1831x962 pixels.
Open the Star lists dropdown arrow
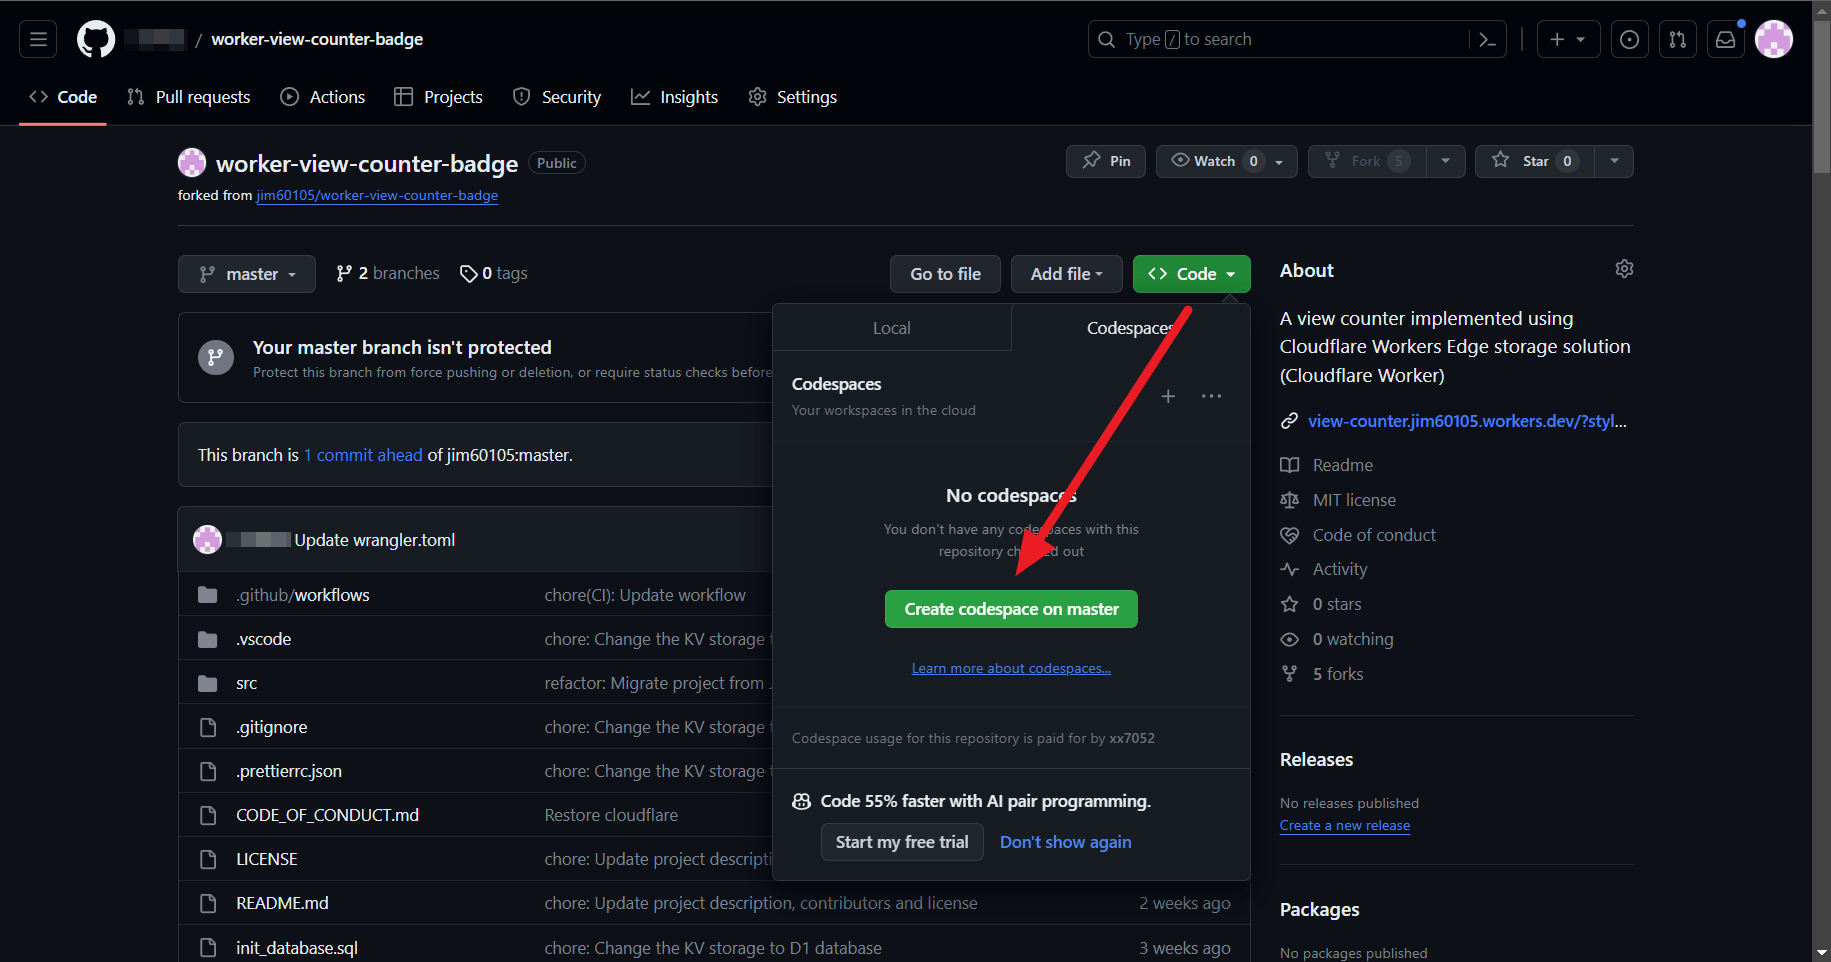click(x=1613, y=161)
